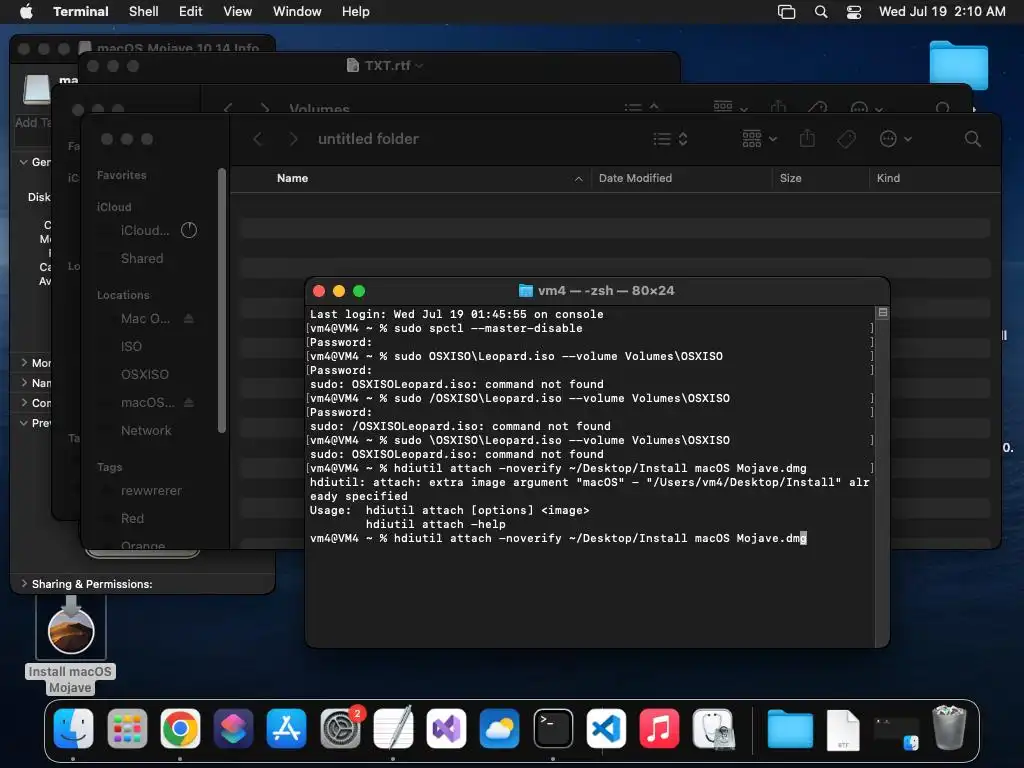Image resolution: width=1024 pixels, height=768 pixels.
Task: Open the action (ellipsis) dropdown menu
Action: [x=895, y=138]
